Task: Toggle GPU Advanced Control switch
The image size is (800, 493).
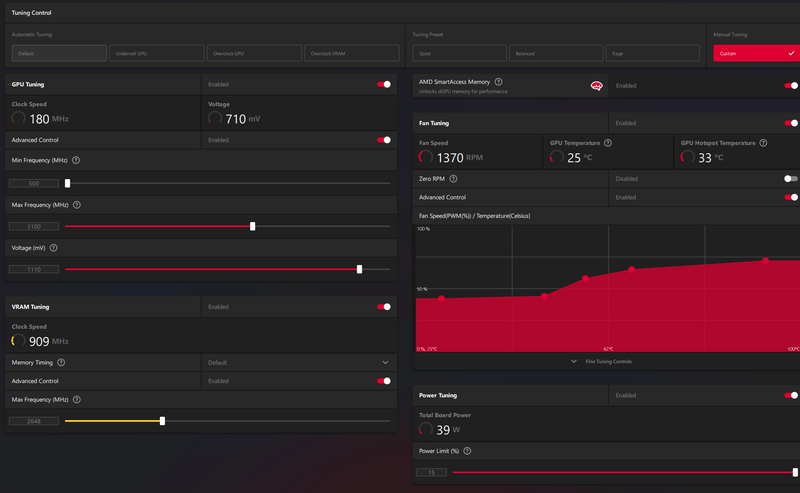Action: (x=384, y=140)
